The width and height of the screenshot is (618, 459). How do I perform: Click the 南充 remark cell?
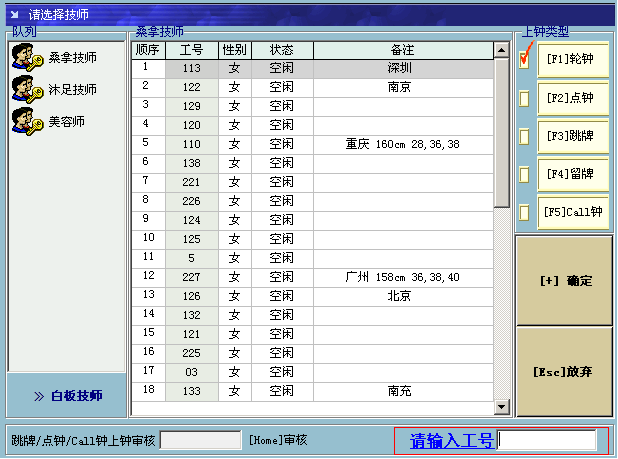[403, 392]
